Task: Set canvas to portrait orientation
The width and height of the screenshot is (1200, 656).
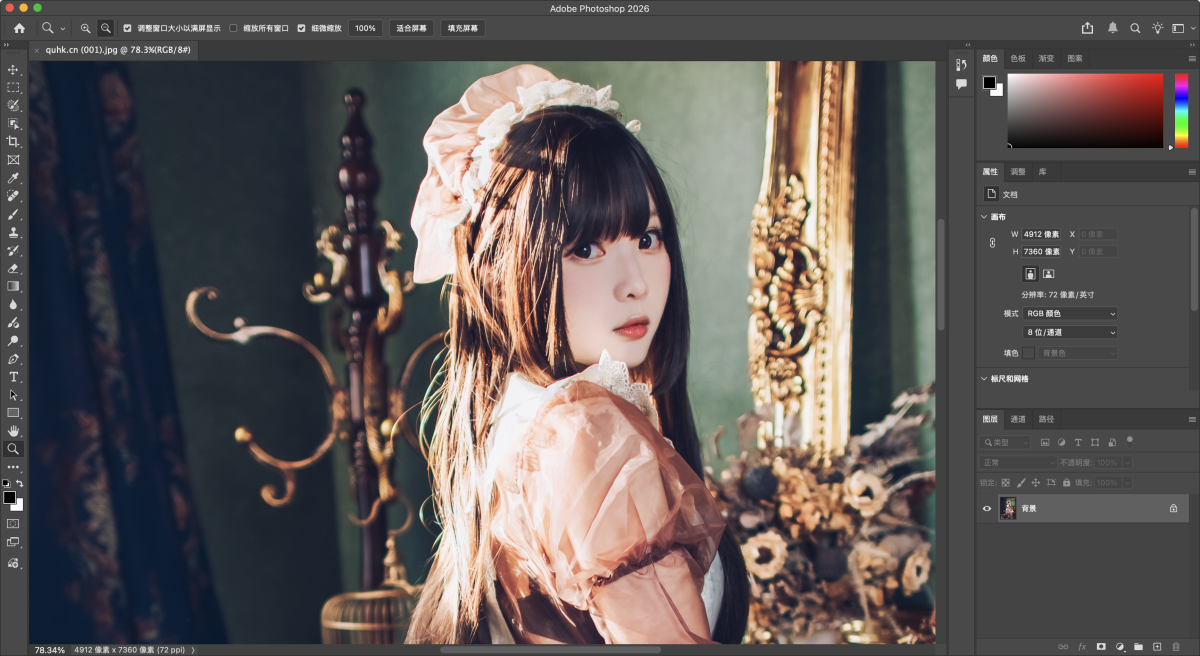Action: [x=1030, y=273]
